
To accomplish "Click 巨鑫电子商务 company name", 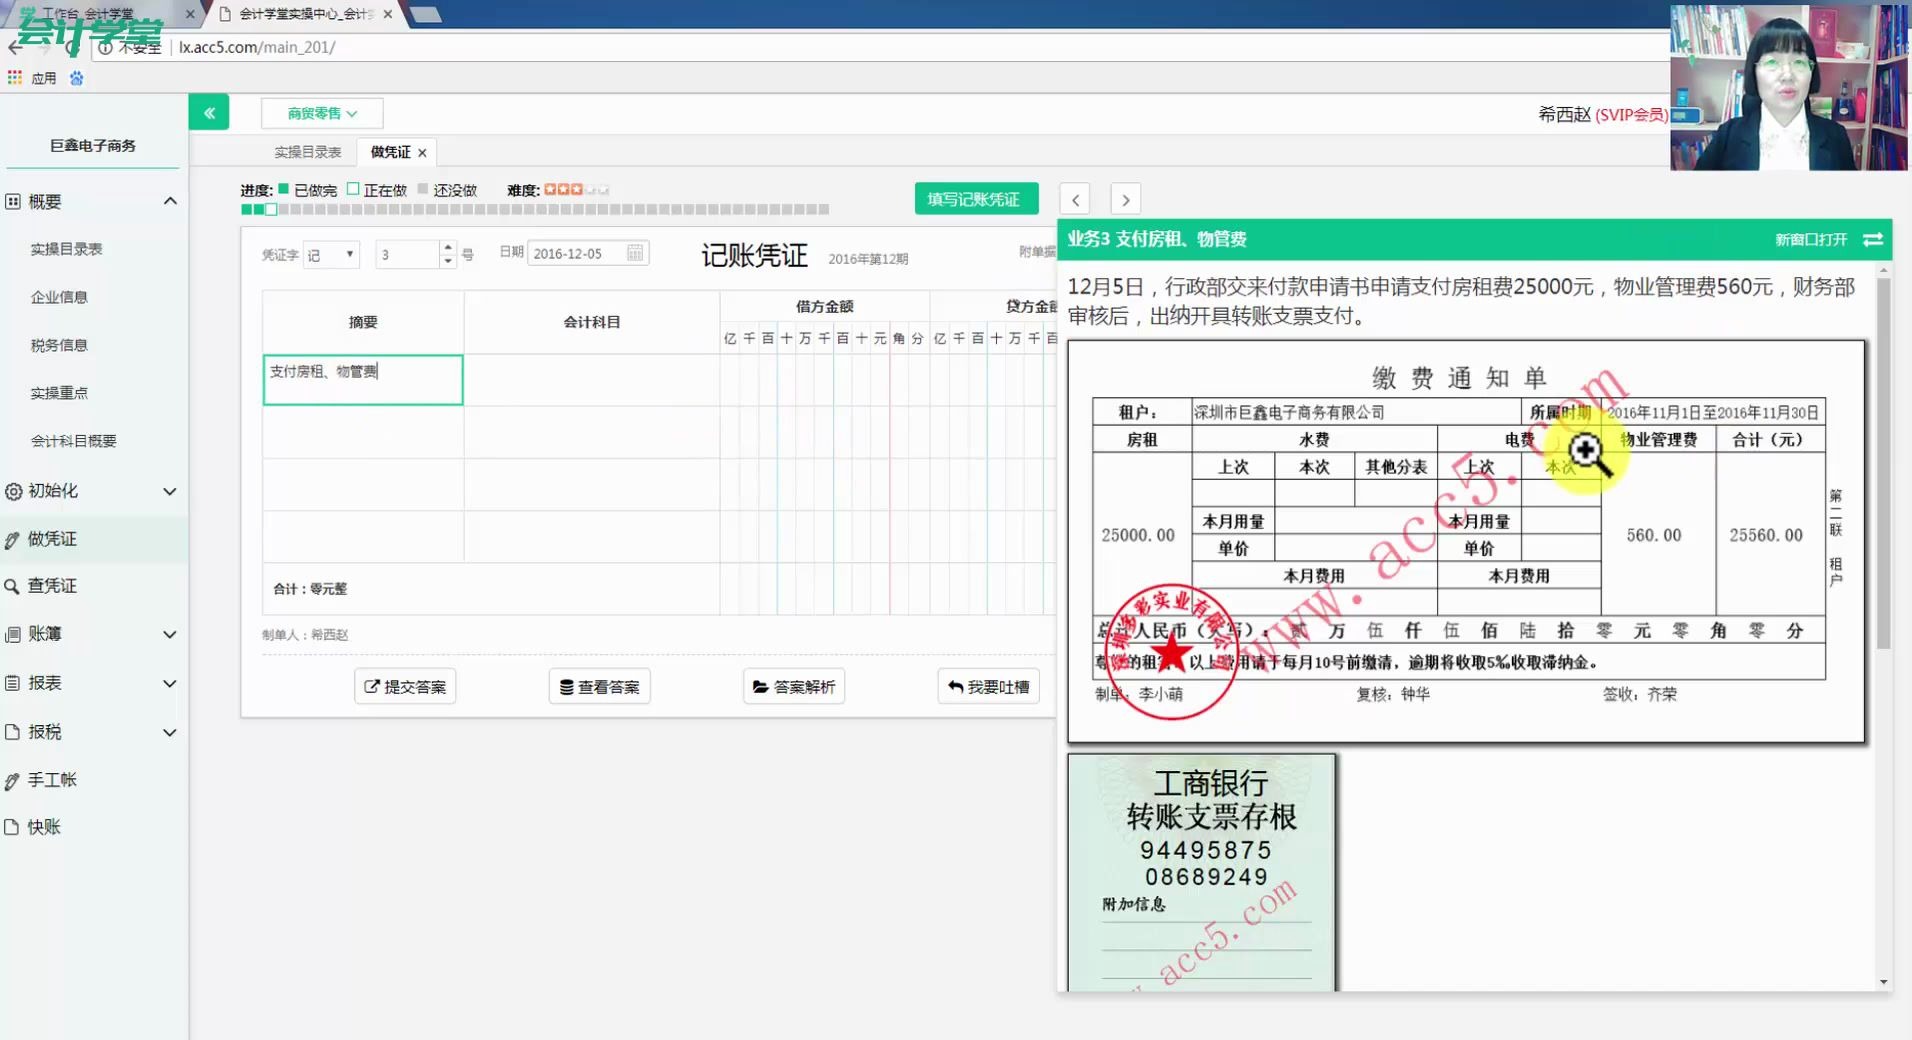I will click(x=93, y=146).
